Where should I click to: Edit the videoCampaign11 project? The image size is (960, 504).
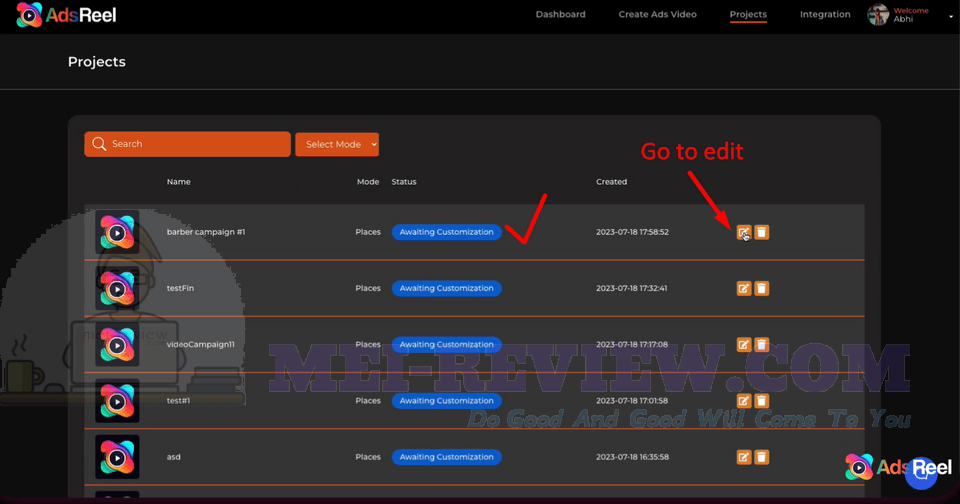click(x=743, y=345)
